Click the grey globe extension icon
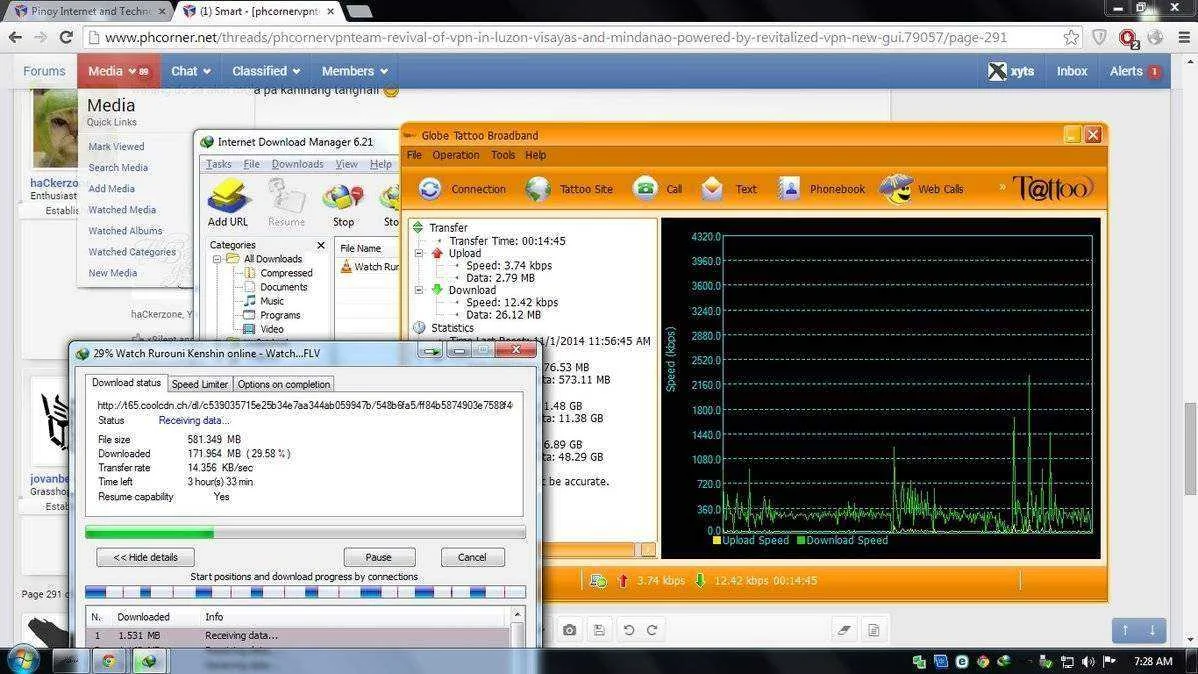The image size is (1198, 674). tap(1155, 37)
